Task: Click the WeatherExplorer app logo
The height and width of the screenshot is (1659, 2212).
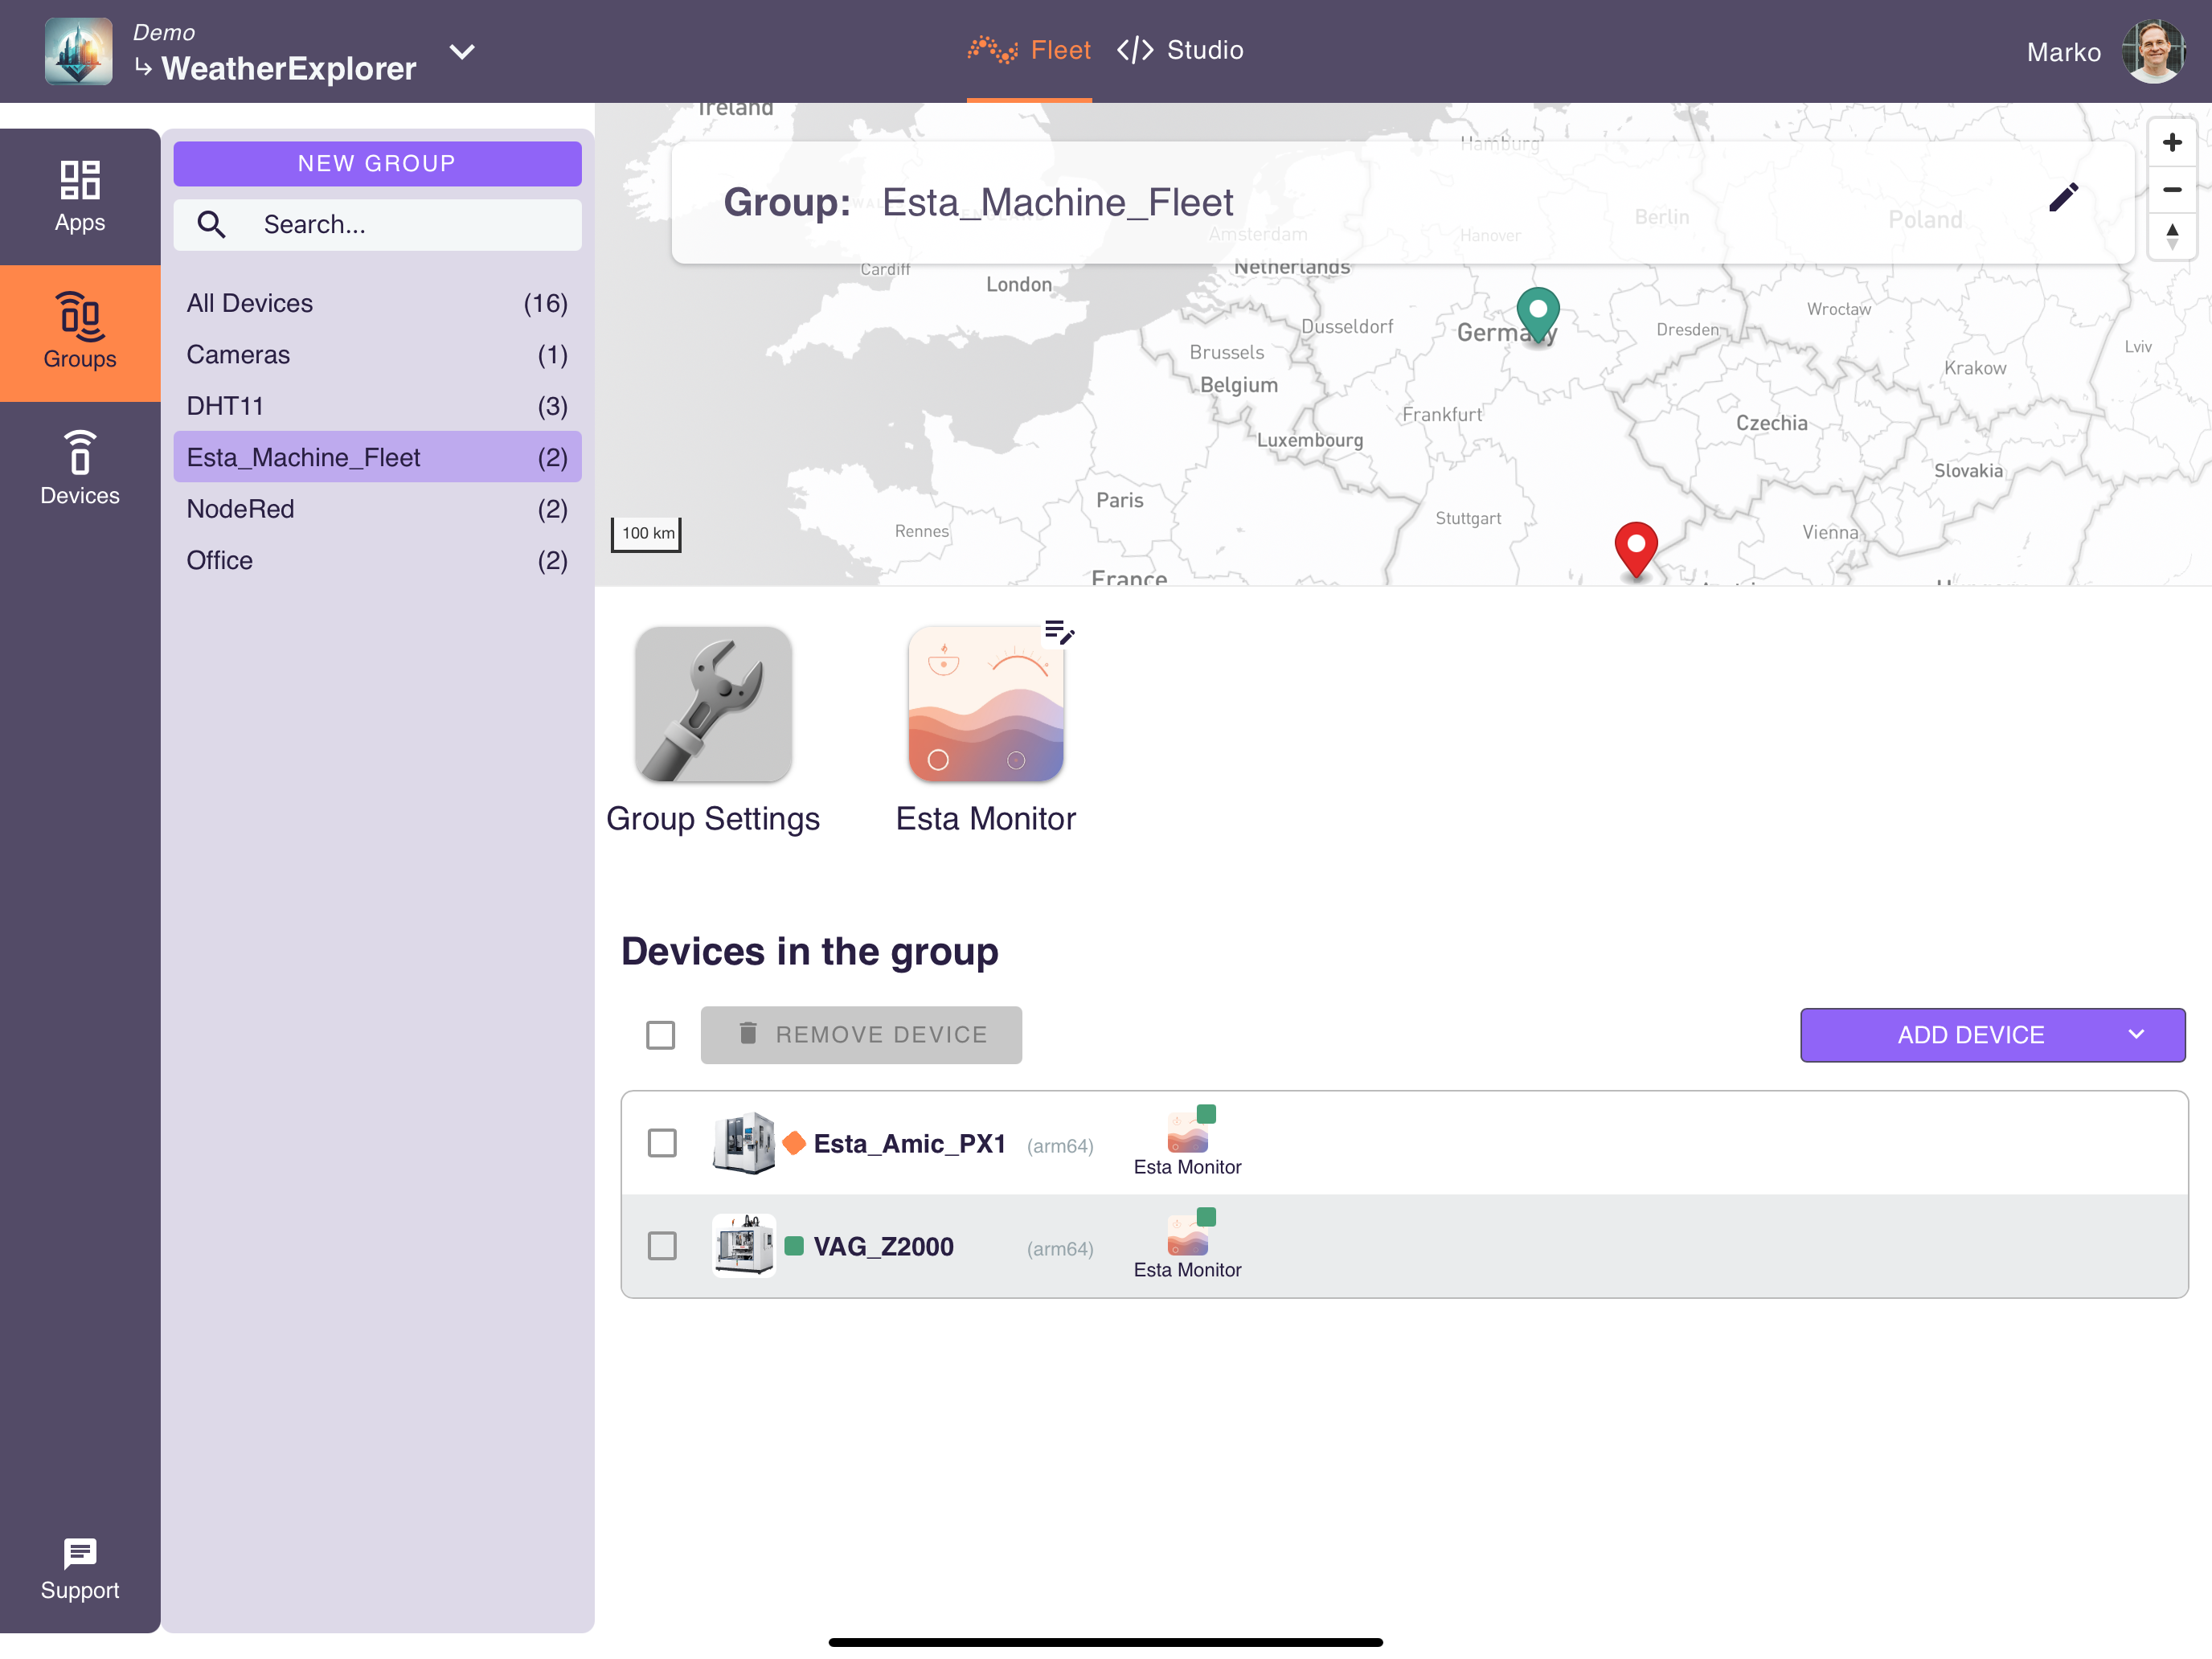Action: 79,51
